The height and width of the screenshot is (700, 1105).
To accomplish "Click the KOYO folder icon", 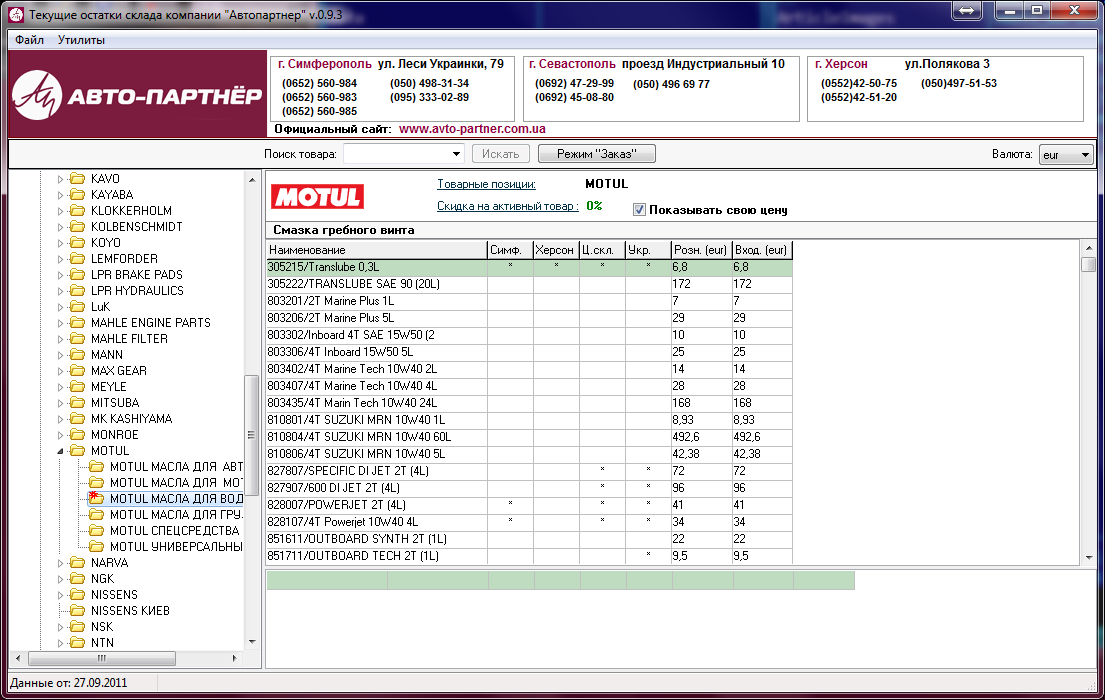I will 78,242.
